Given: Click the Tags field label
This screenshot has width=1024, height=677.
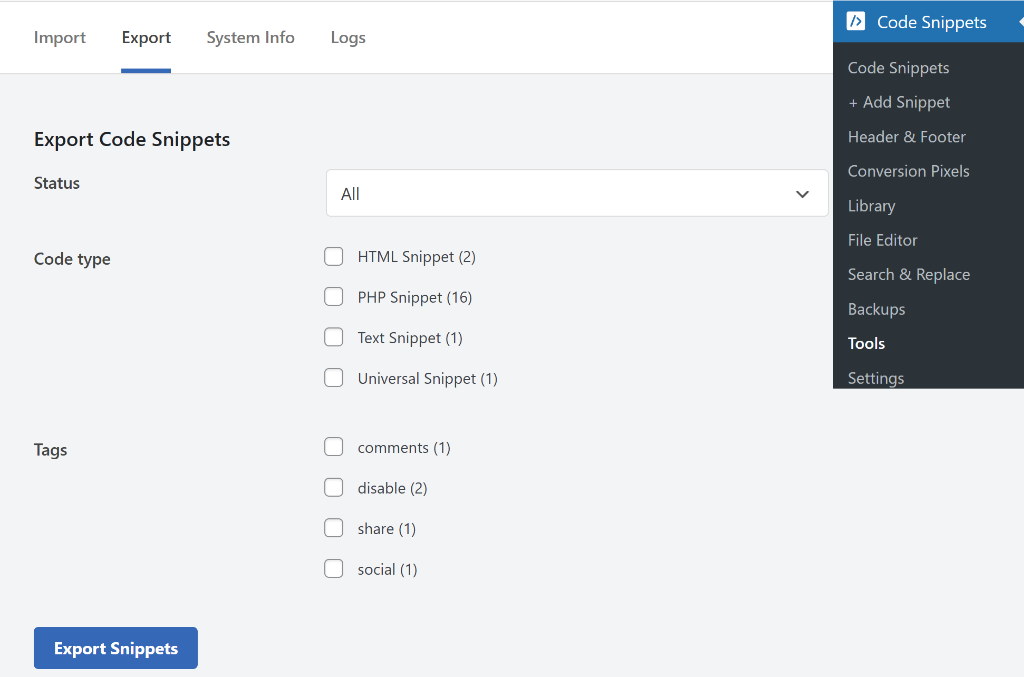Looking at the screenshot, I should 50,450.
